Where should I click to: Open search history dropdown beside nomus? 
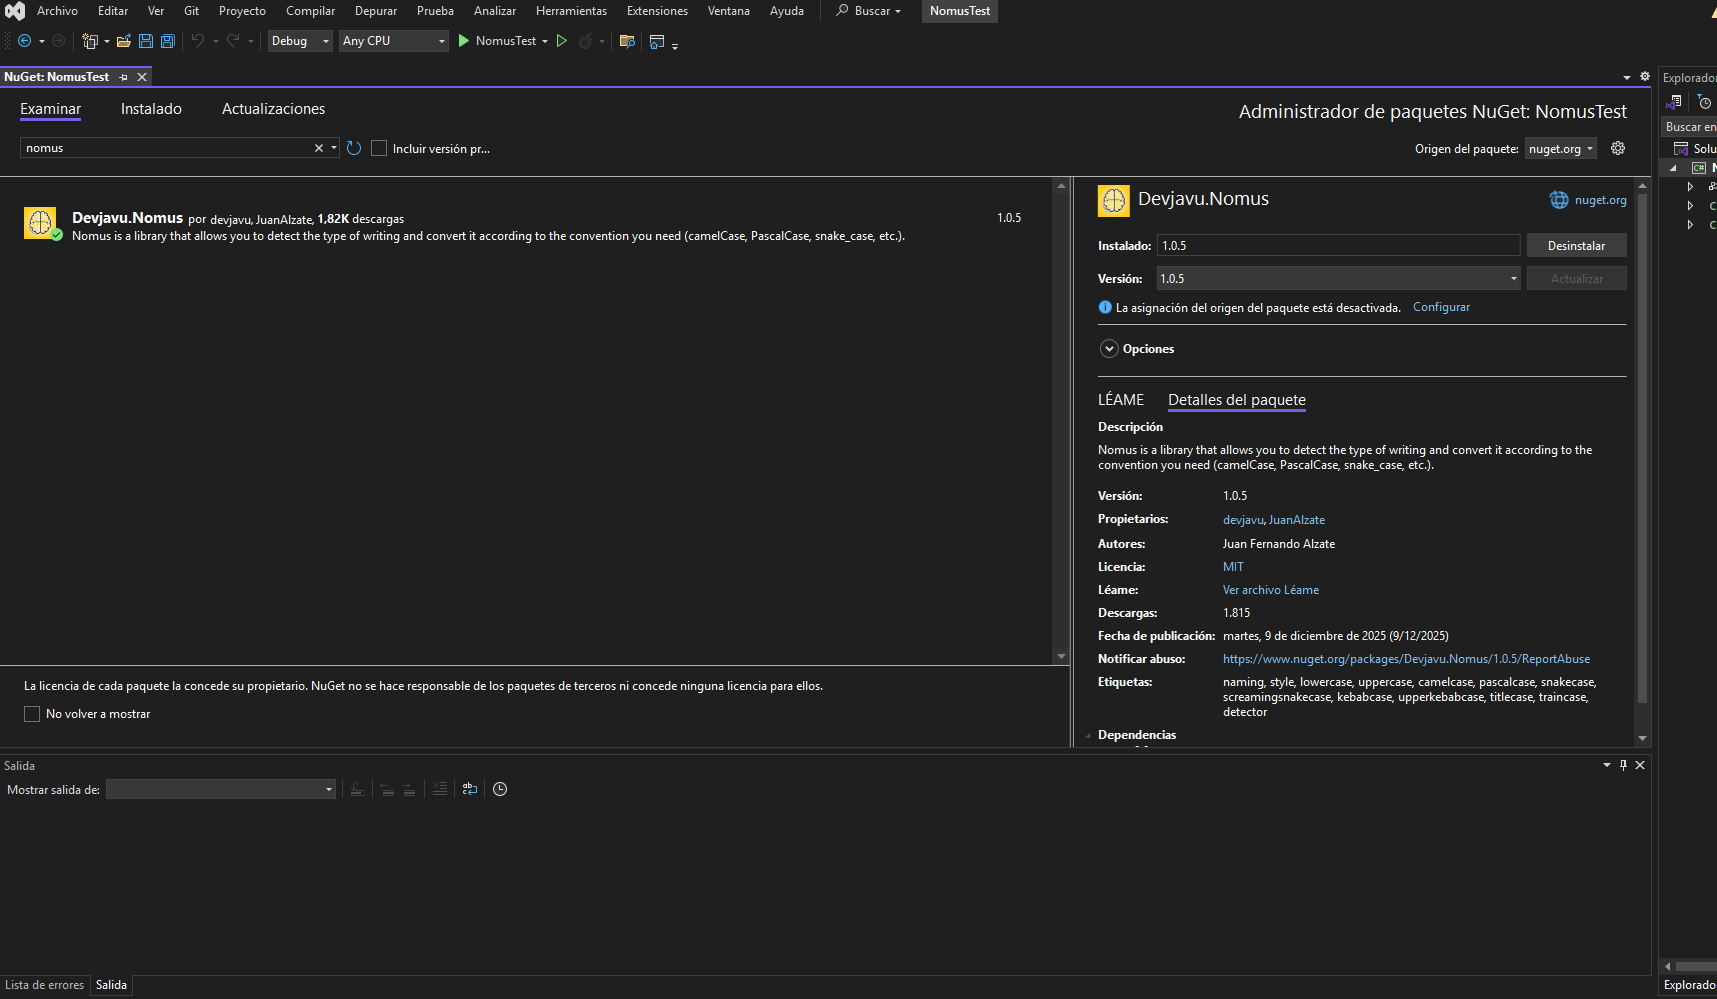(x=334, y=148)
